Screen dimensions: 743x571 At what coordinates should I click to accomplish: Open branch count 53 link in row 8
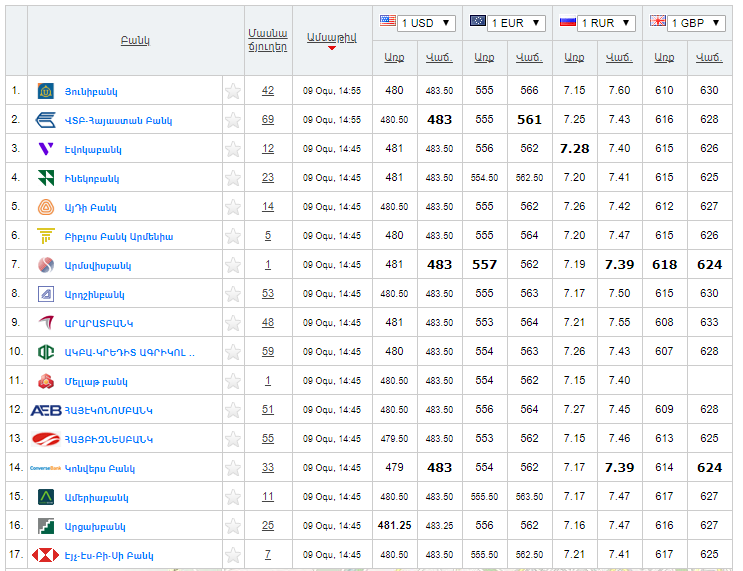point(268,294)
